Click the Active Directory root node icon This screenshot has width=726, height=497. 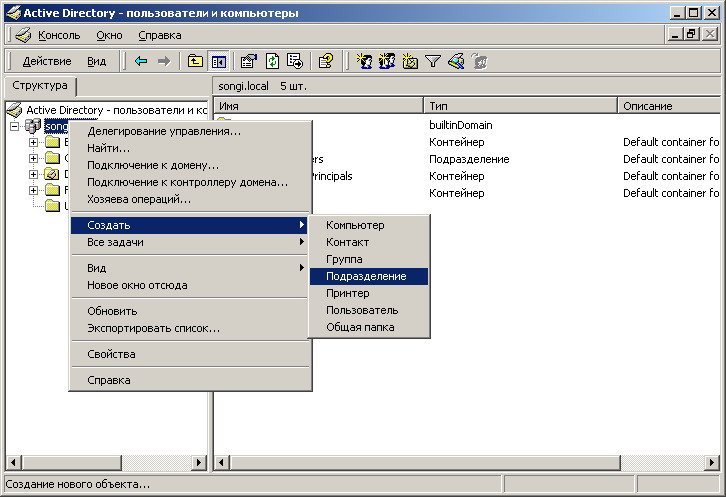coord(15,110)
